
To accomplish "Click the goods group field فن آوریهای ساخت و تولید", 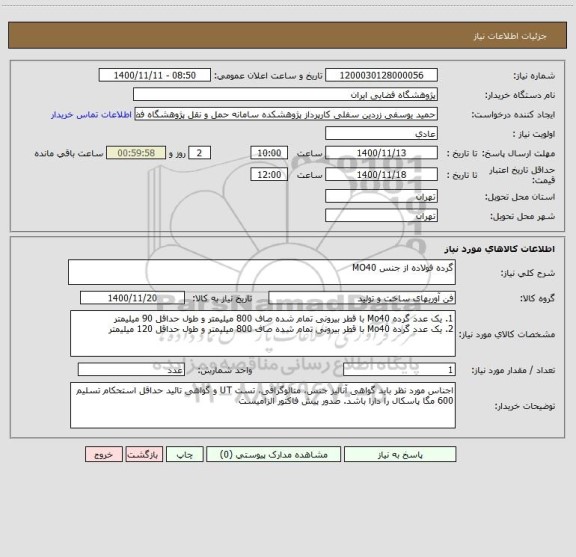I will tap(362, 298).
